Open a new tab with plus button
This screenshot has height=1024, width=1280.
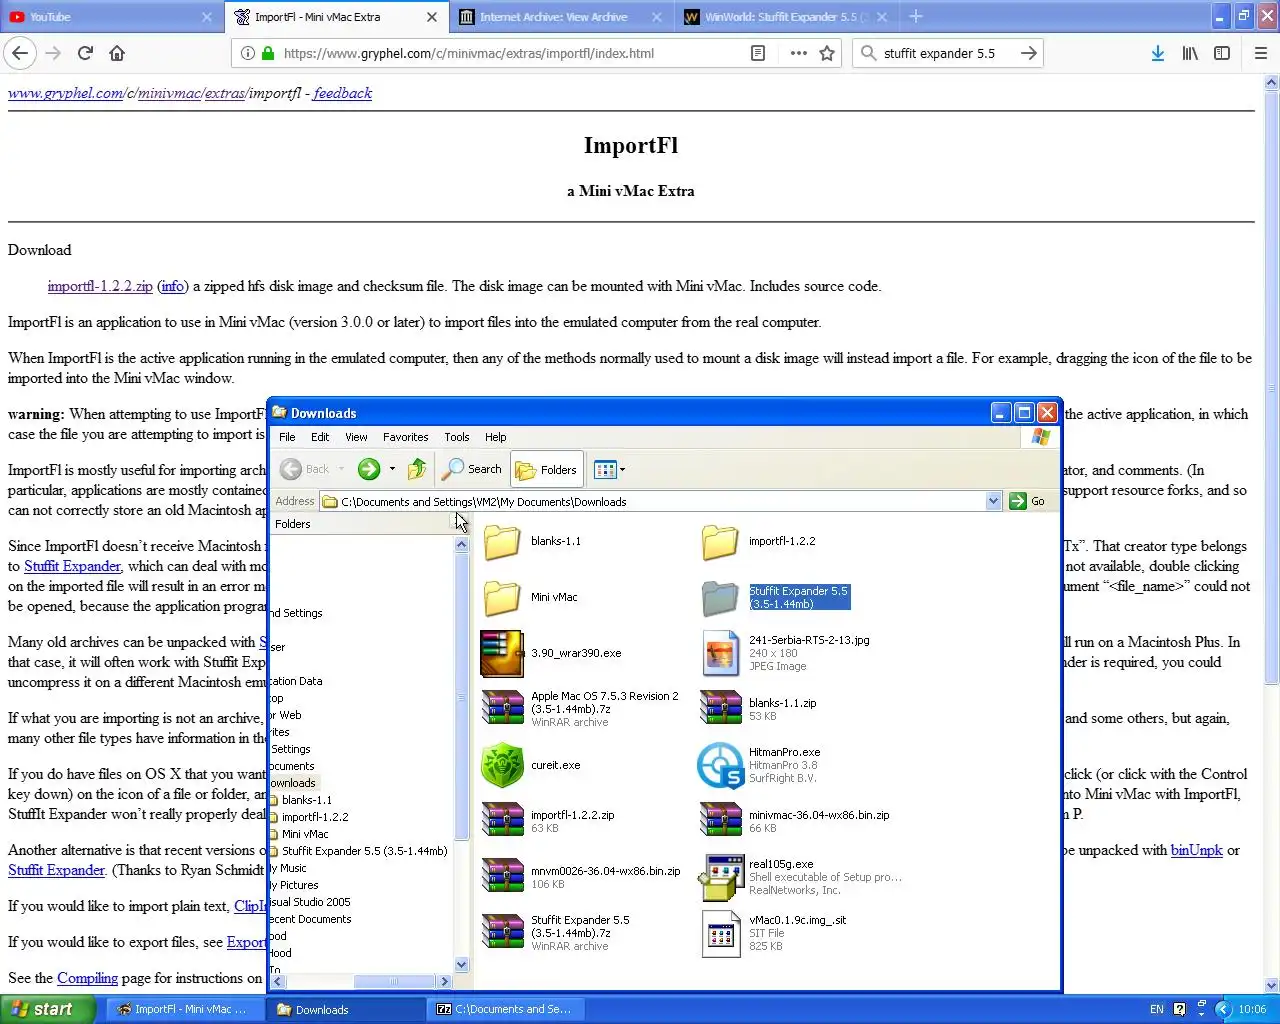click(x=915, y=16)
